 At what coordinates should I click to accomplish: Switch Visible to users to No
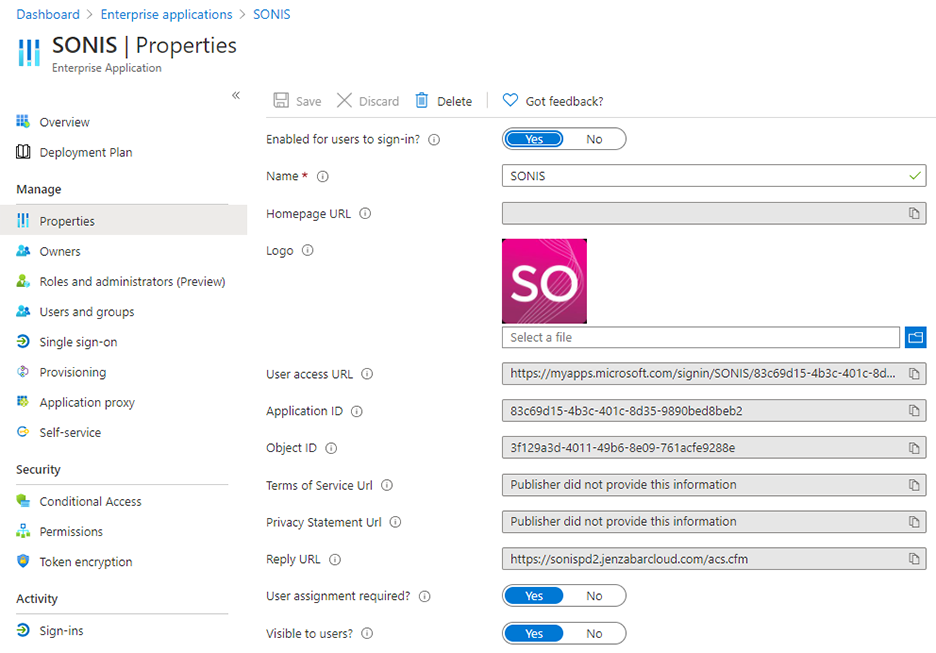(x=594, y=633)
